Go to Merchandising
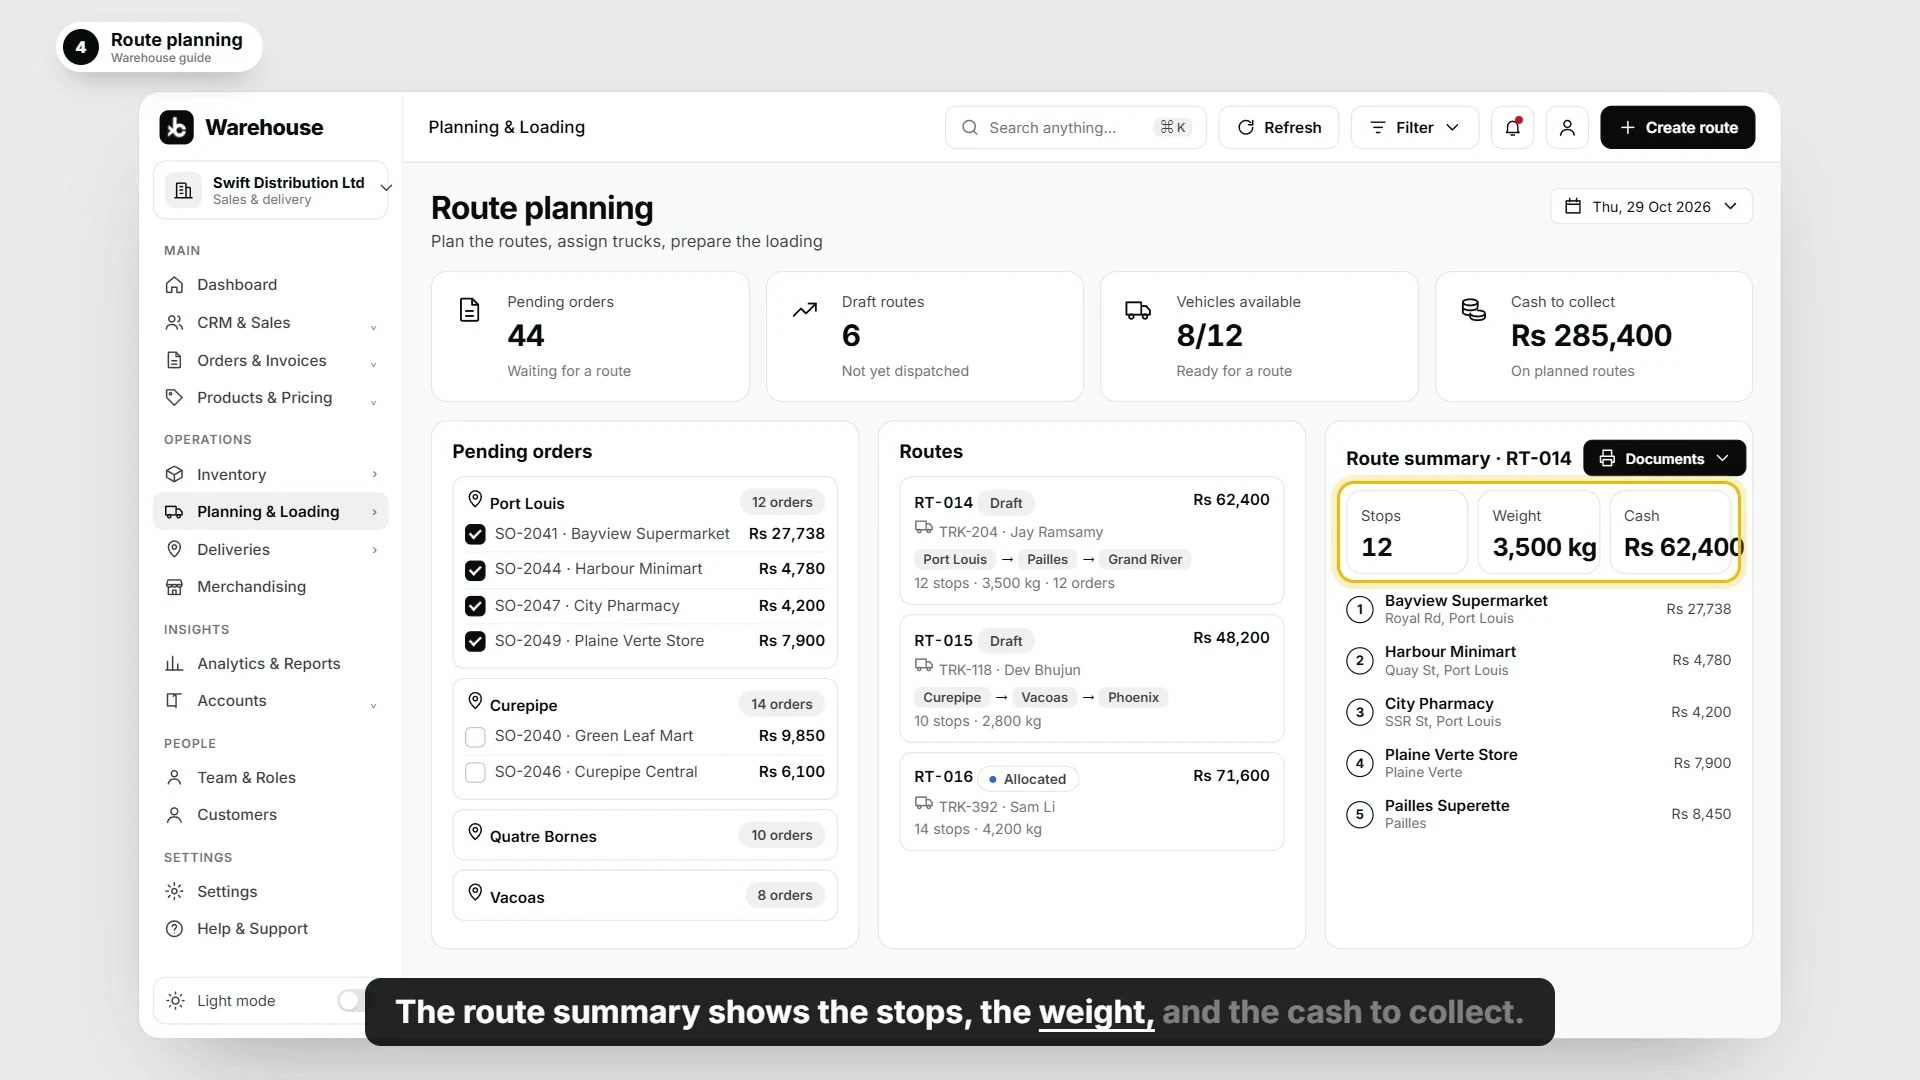The height and width of the screenshot is (1080, 1920). point(271,587)
